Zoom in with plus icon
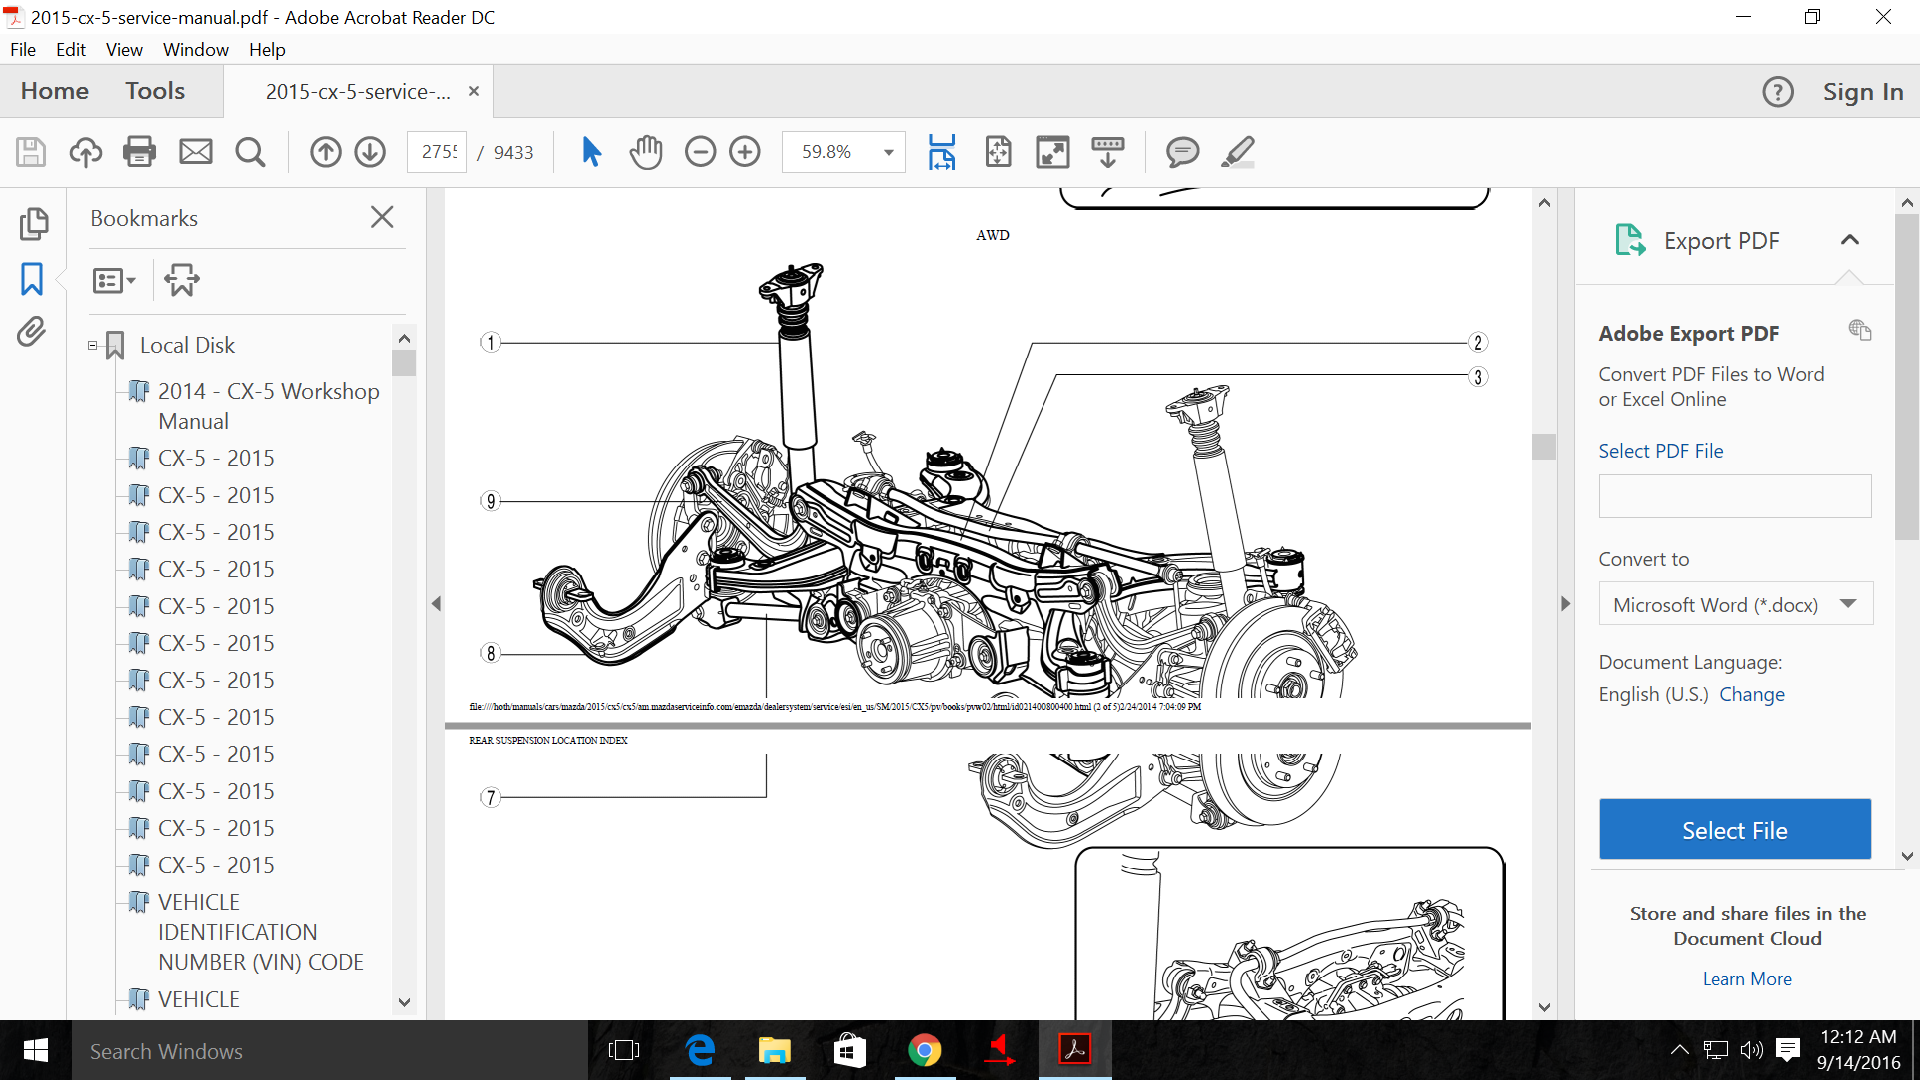Viewport: 1920px width, 1080px height. click(x=745, y=152)
